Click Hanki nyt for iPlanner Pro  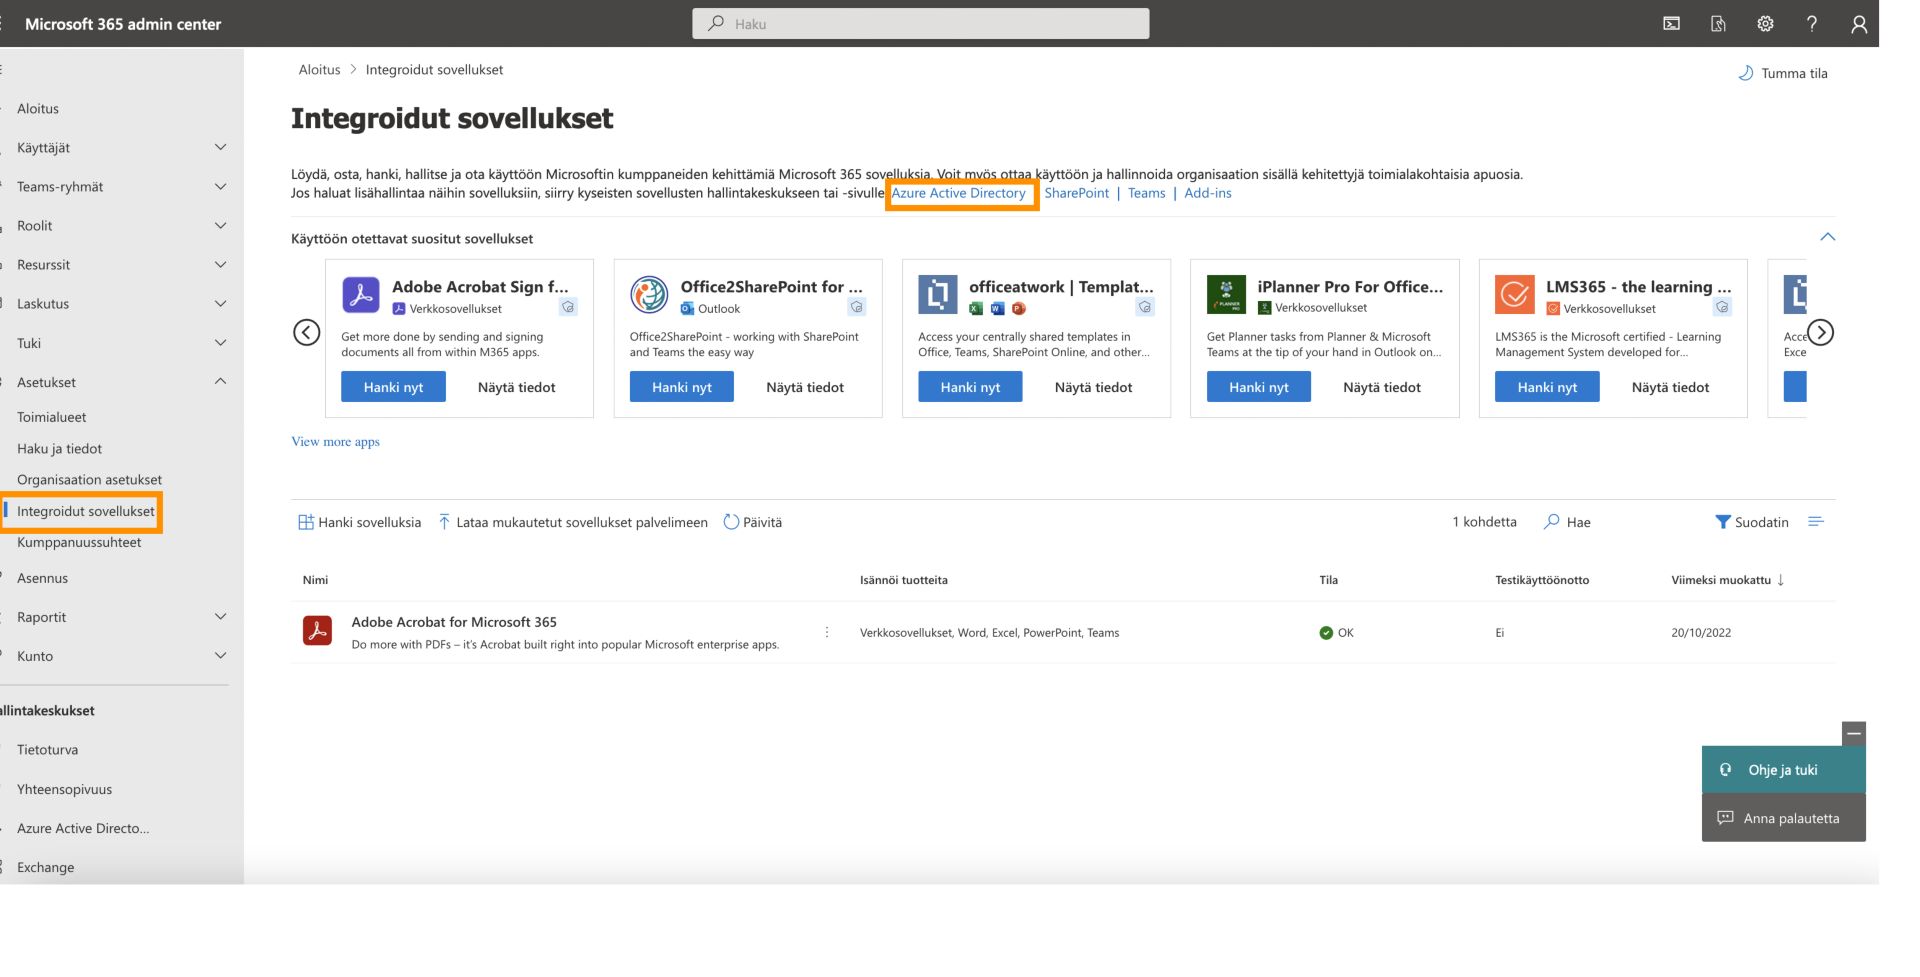pos(1258,387)
